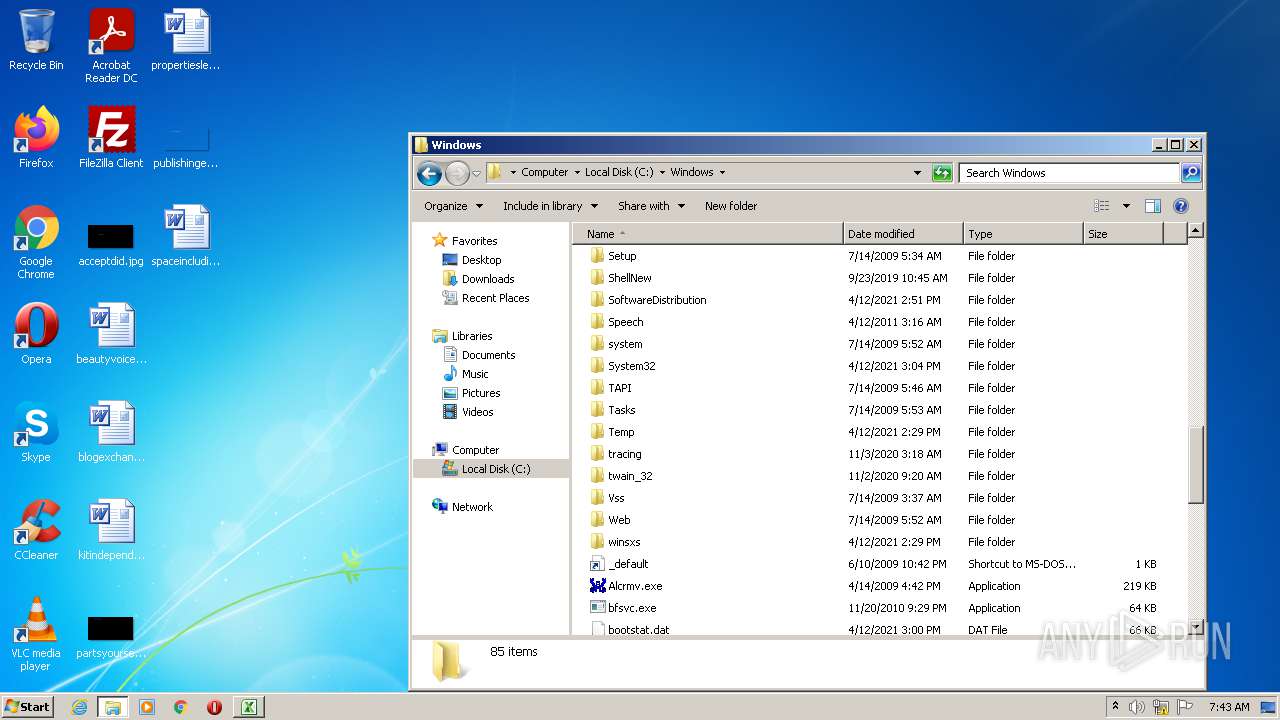Toggle the preview pane icon

[x=1153, y=206]
